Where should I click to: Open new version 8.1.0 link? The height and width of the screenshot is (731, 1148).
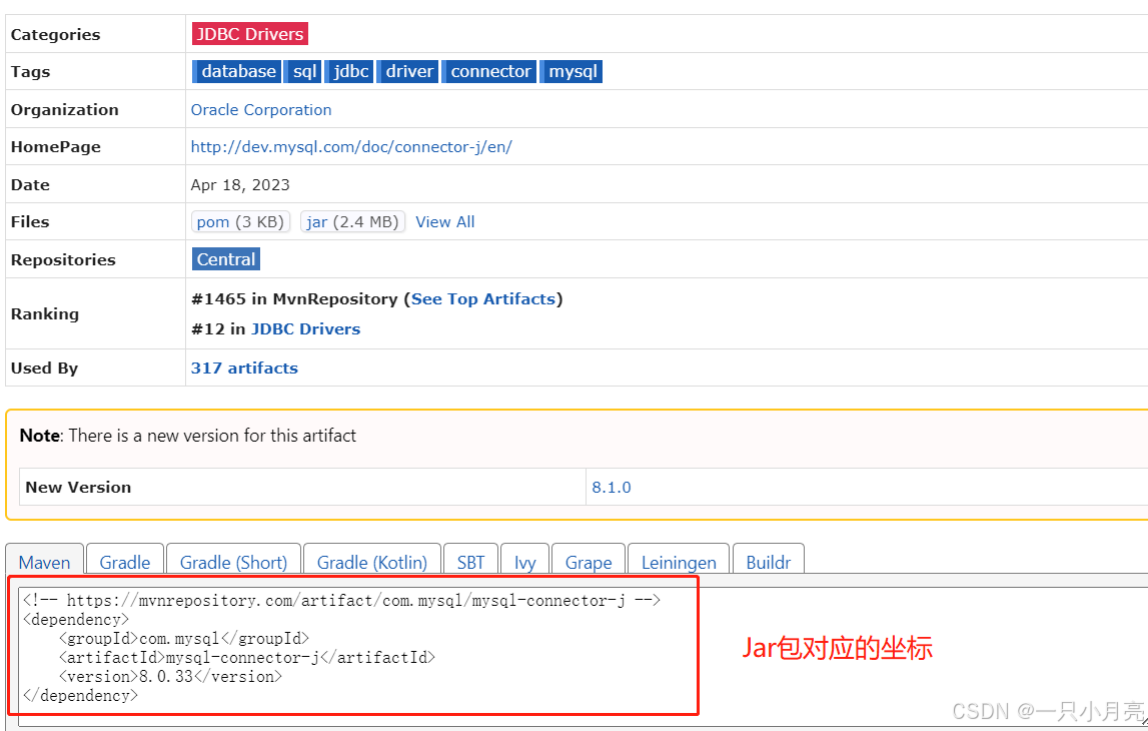[611, 487]
